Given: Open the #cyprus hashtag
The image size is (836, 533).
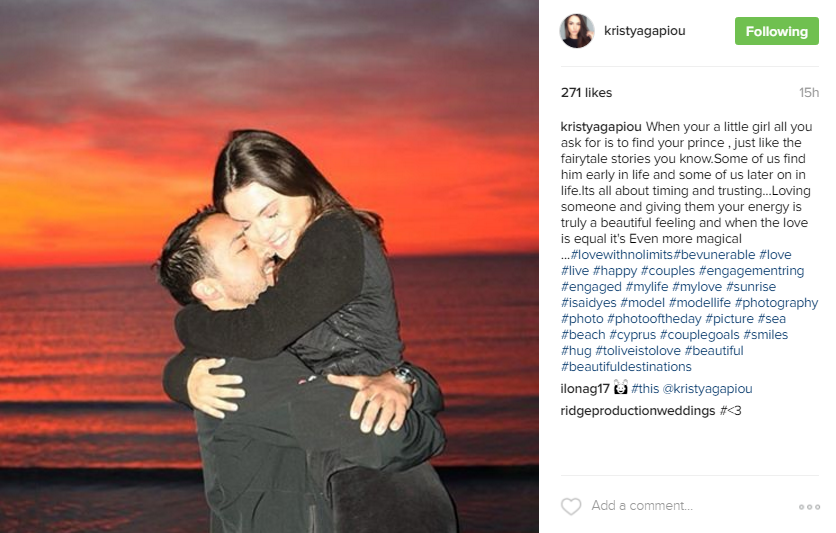Looking at the screenshot, I should [632, 335].
